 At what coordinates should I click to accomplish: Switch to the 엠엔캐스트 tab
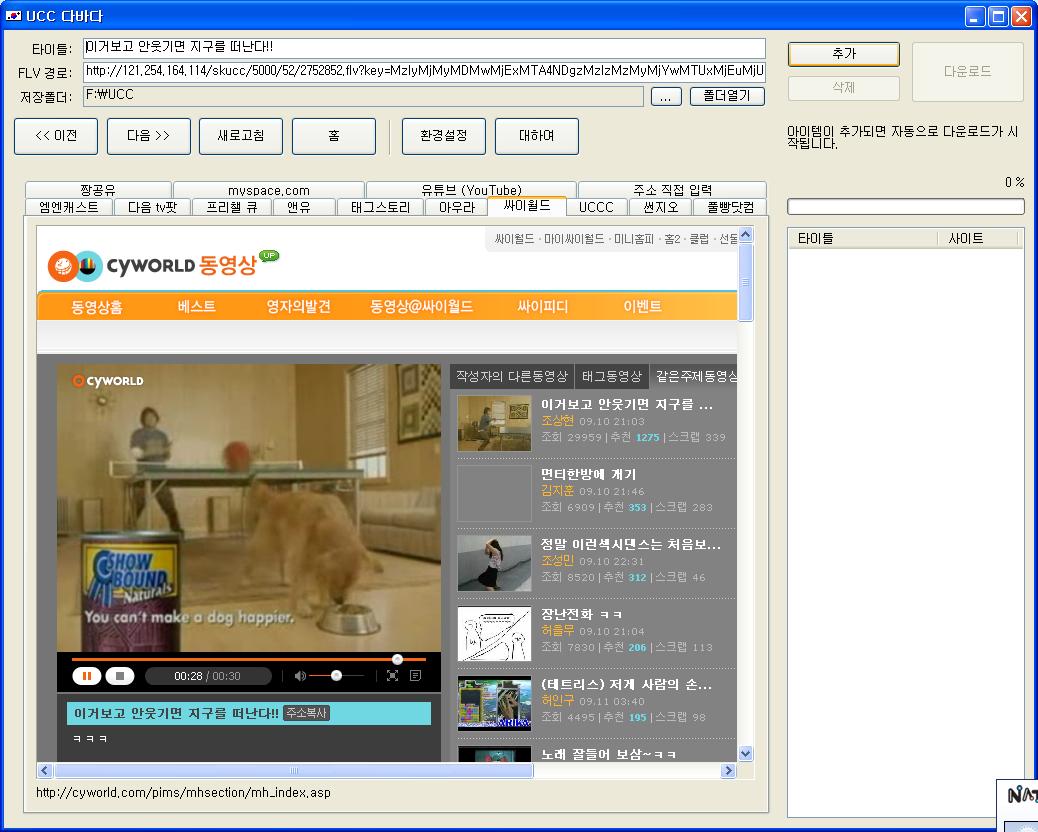click(x=69, y=207)
